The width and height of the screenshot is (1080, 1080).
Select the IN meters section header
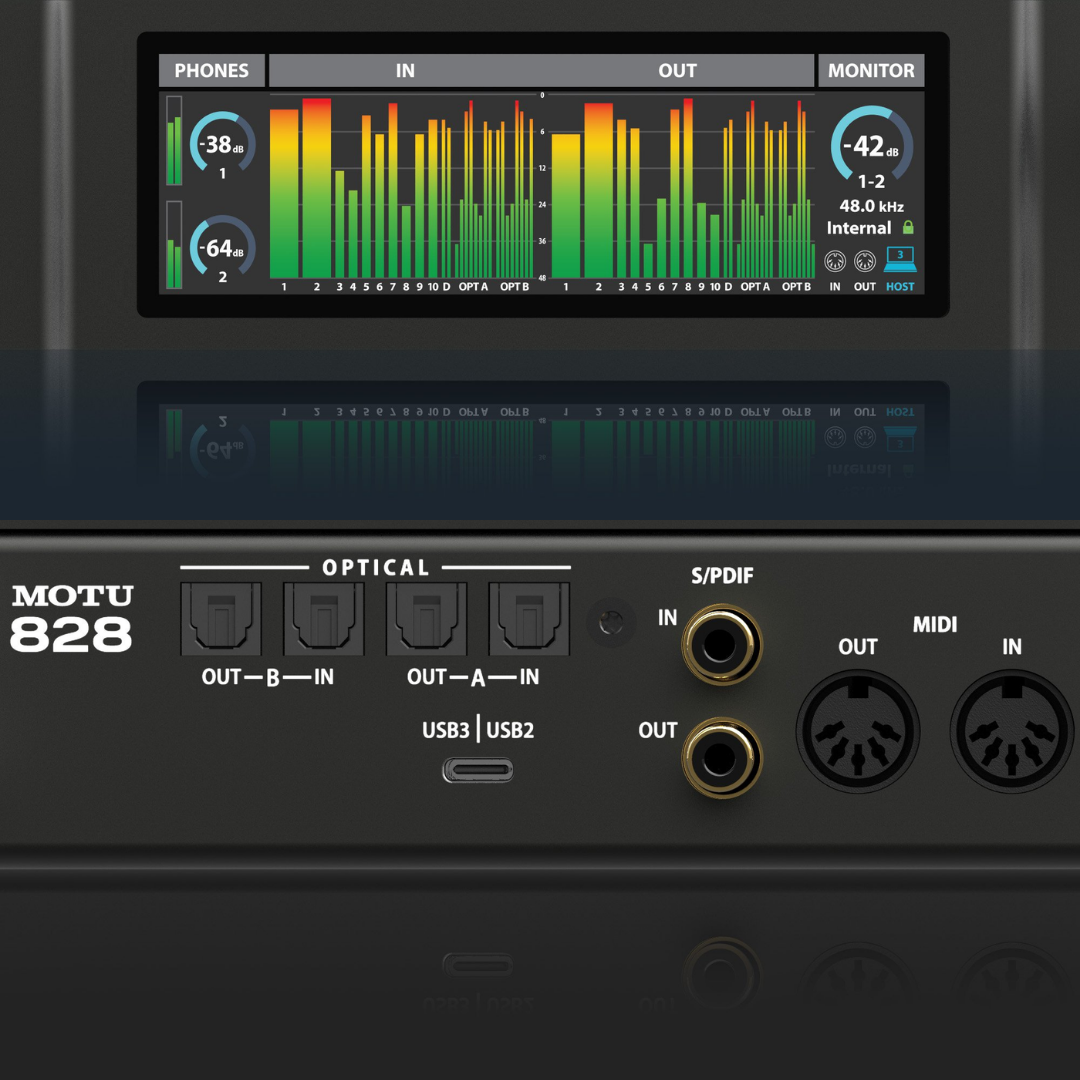point(405,70)
